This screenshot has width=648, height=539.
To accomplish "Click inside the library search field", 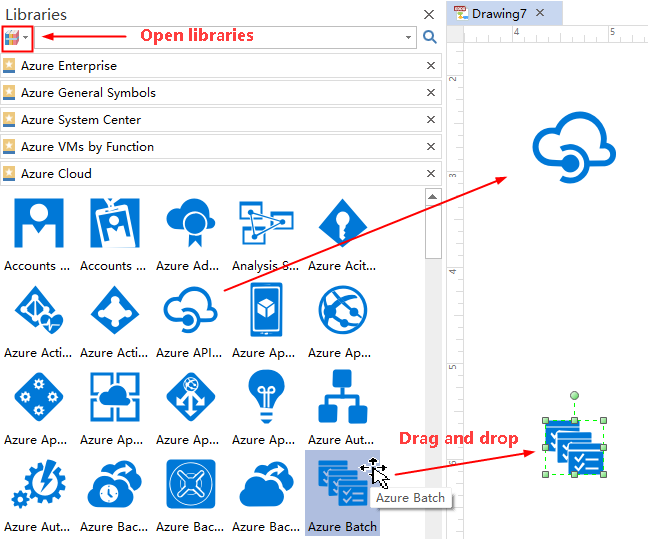I will pos(219,38).
